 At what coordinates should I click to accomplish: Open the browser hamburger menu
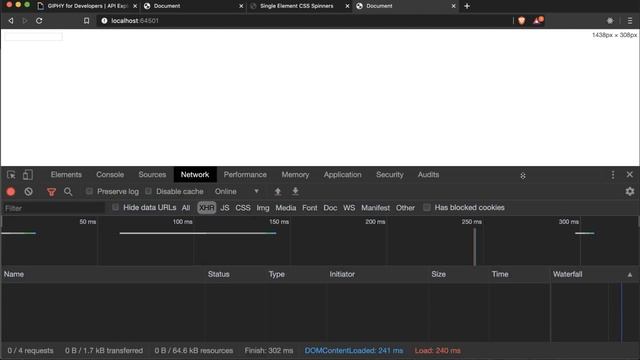click(x=630, y=20)
